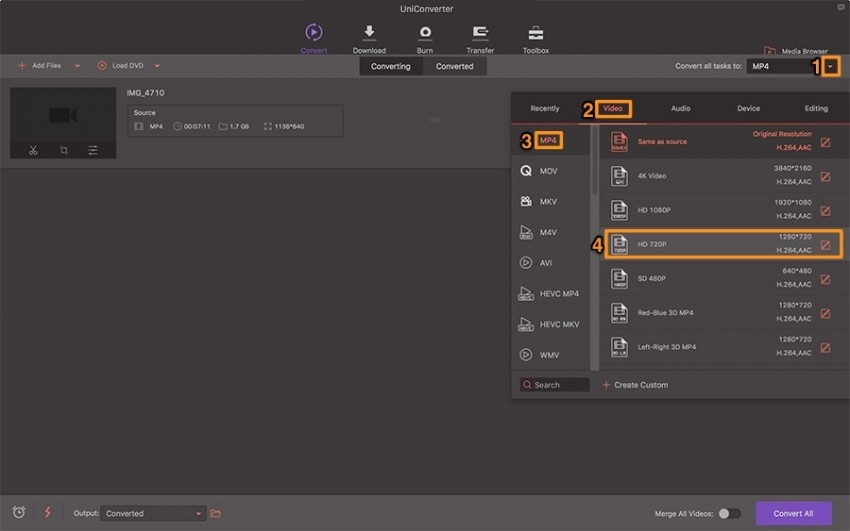Select the MKV format
The width and height of the screenshot is (850, 531).
[550, 202]
